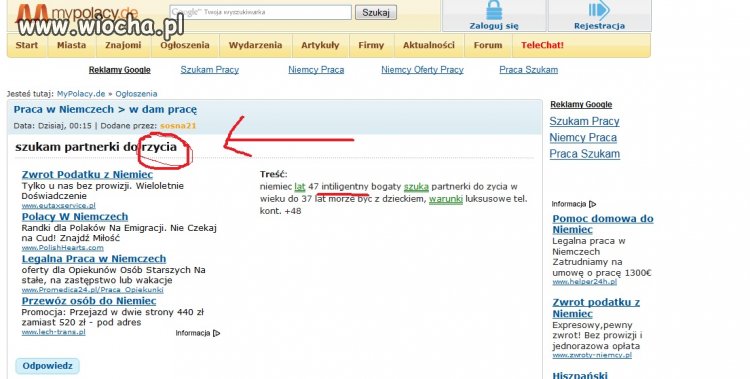Click the 'Rejestracja' label under the arrow

599,26
